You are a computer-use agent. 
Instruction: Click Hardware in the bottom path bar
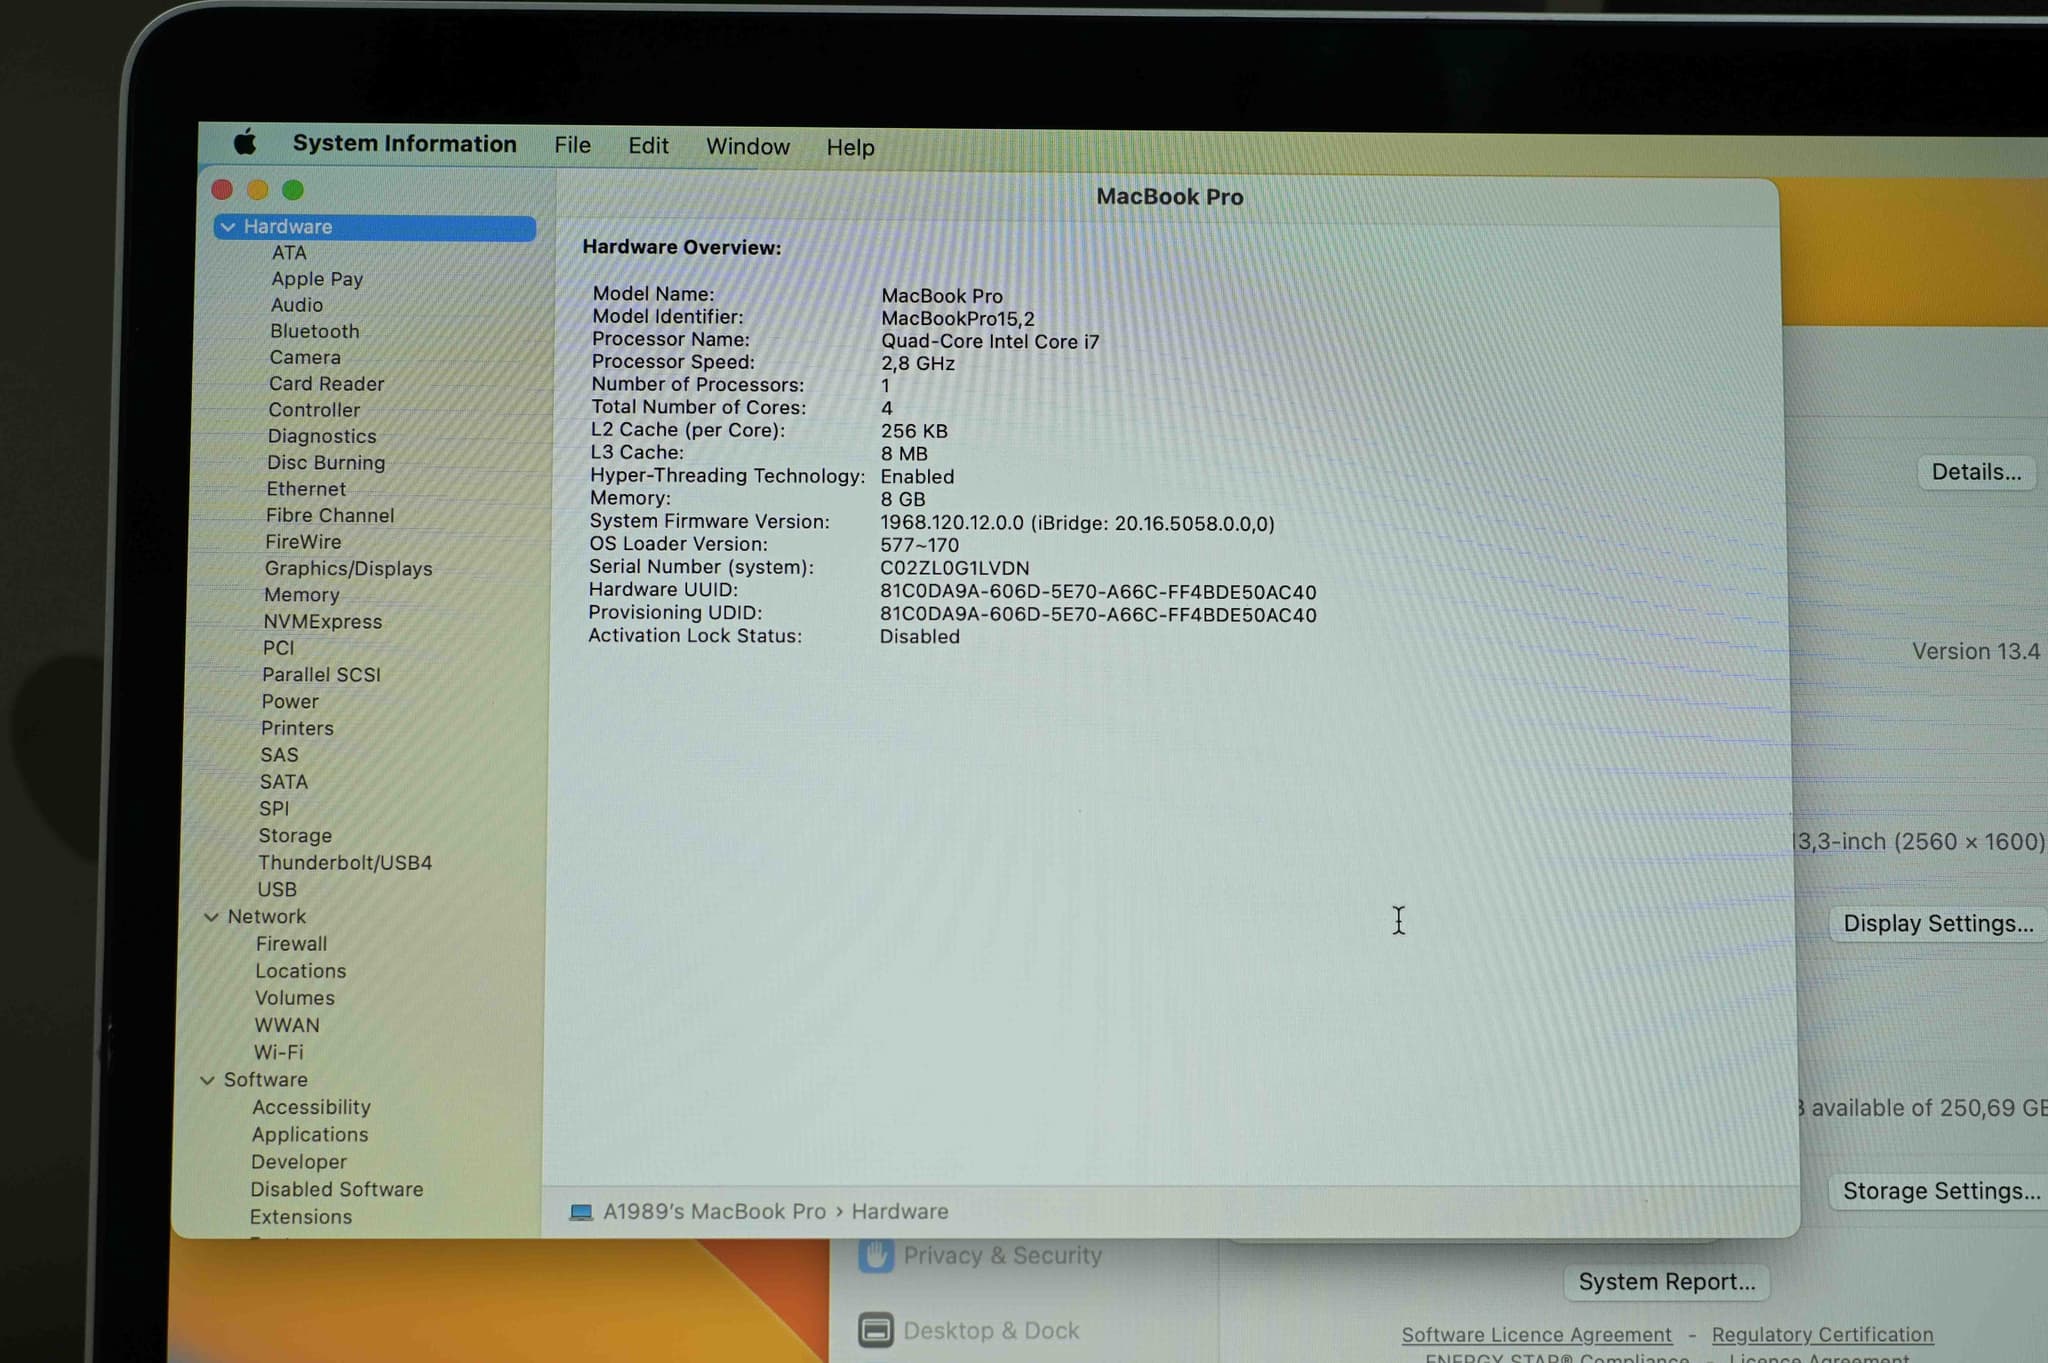[x=900, y=1212]
